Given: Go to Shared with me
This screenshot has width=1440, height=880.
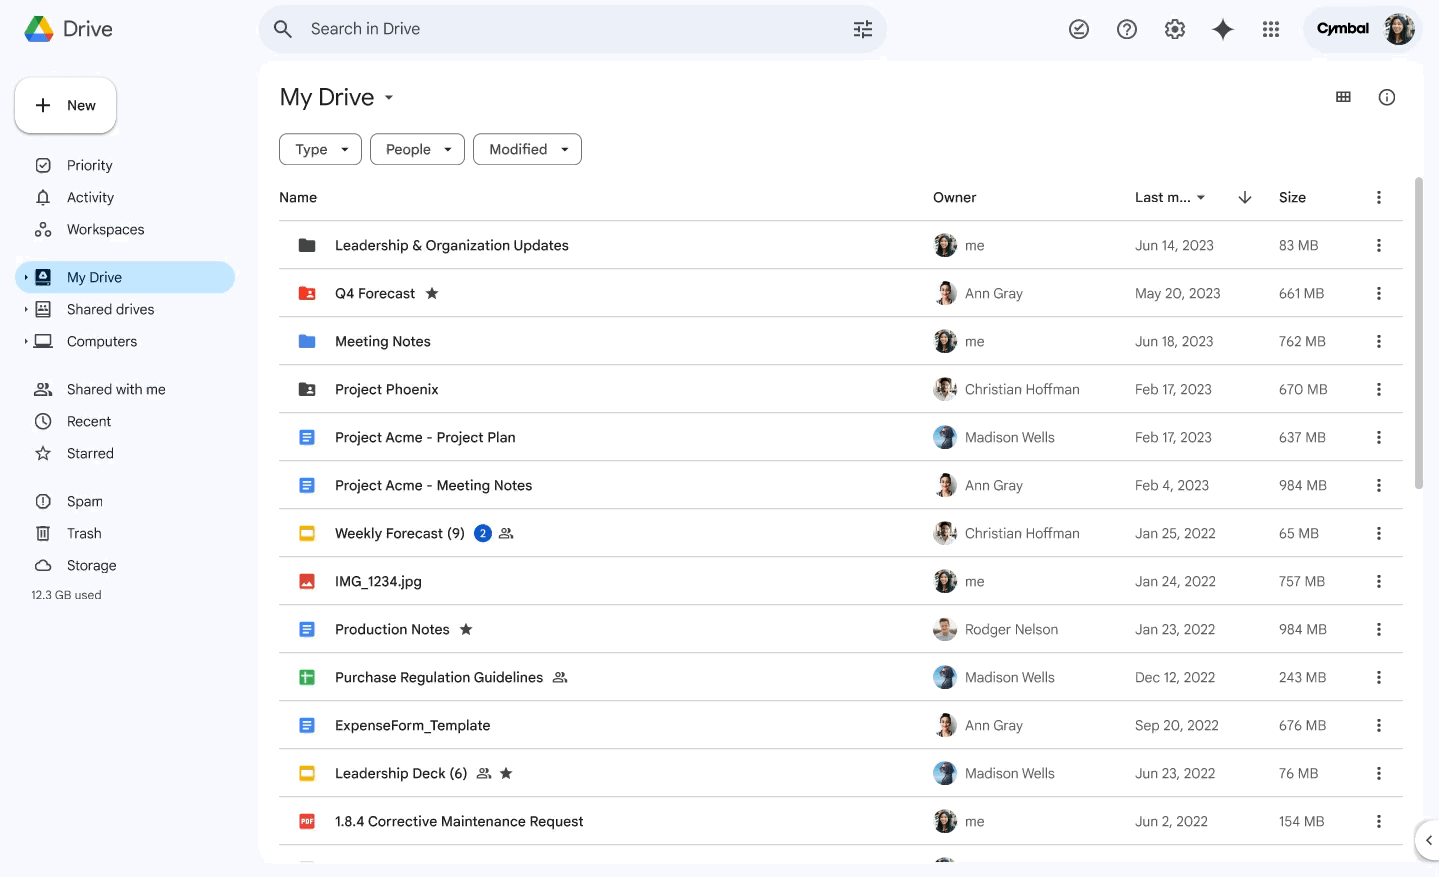Looking at the screenshot, I should pos(114,389).
